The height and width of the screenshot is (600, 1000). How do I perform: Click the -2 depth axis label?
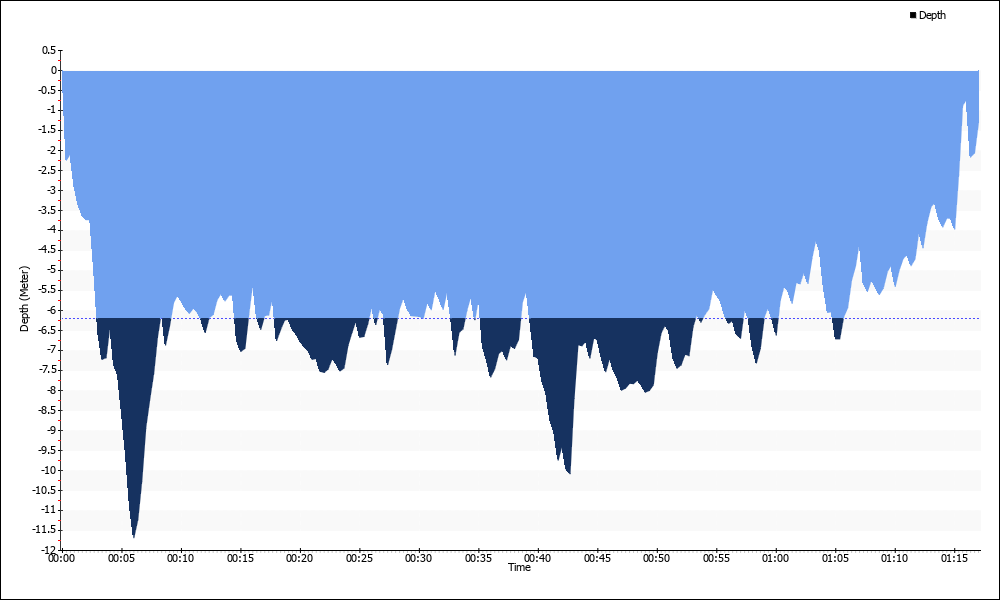click(52, 150)
